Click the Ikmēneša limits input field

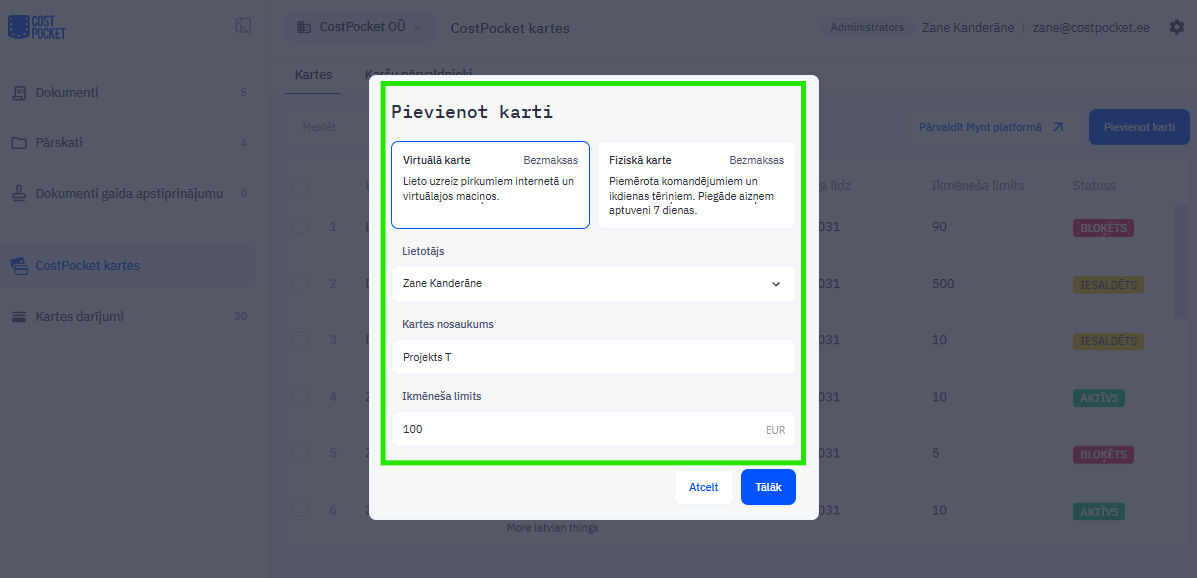click(580, 430)
